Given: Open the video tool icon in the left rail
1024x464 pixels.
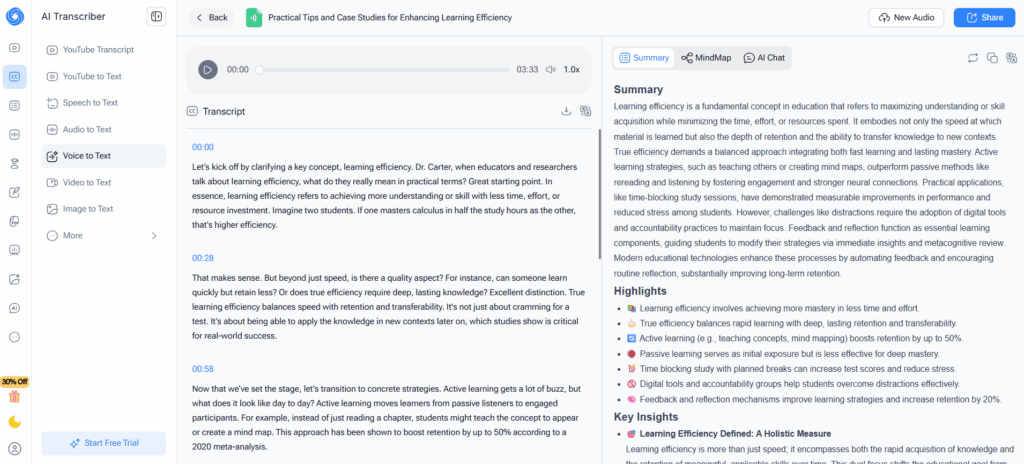Looking at the screenshot, I should pos(14,48).
